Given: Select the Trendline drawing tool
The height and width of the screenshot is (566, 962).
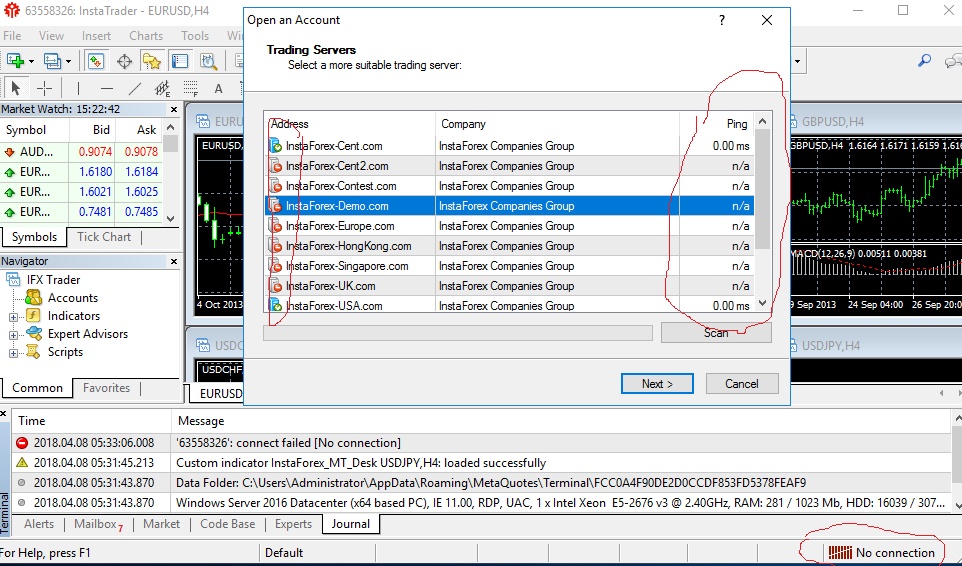Looking at the screenshot, I should pos(134,88).
